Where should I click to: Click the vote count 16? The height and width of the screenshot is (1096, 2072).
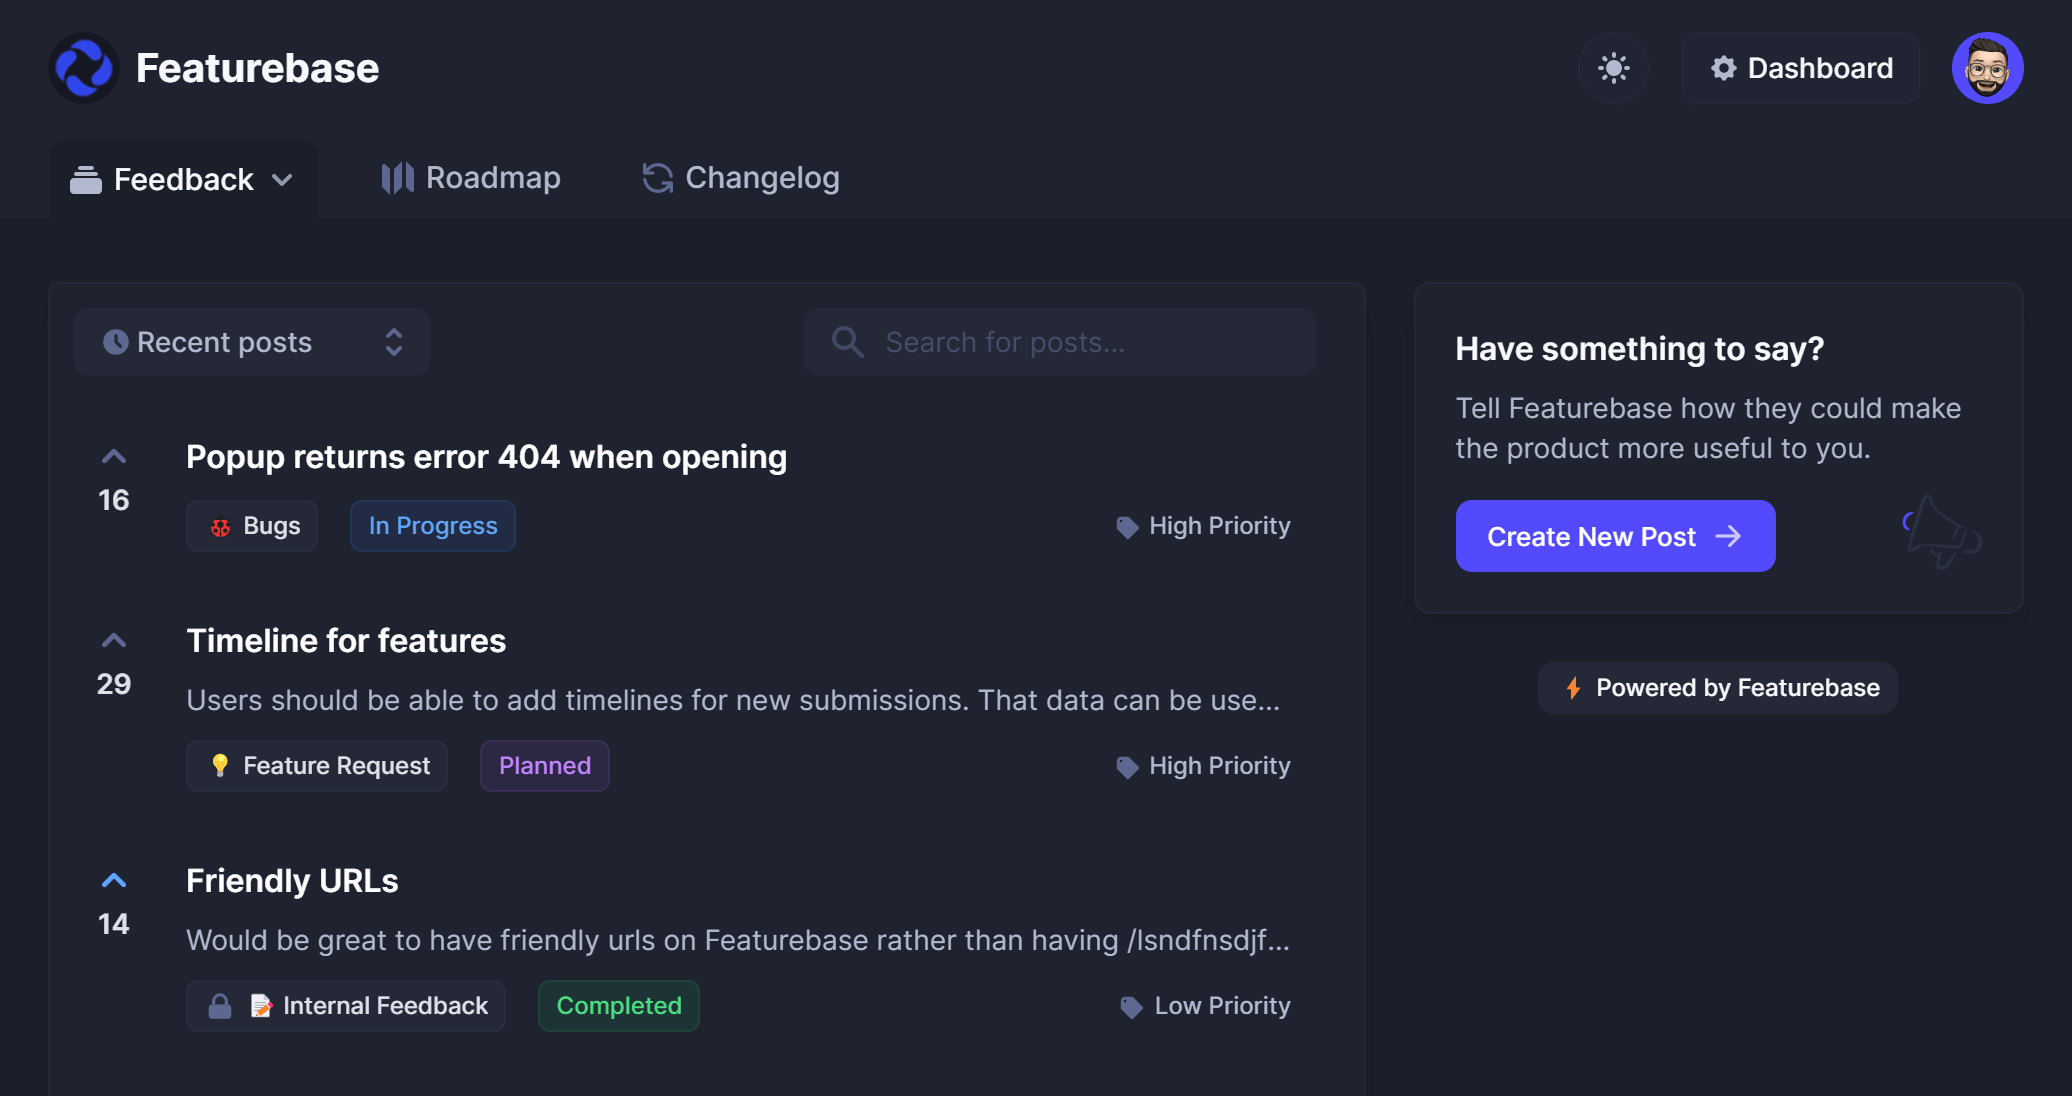pos(114,500)
